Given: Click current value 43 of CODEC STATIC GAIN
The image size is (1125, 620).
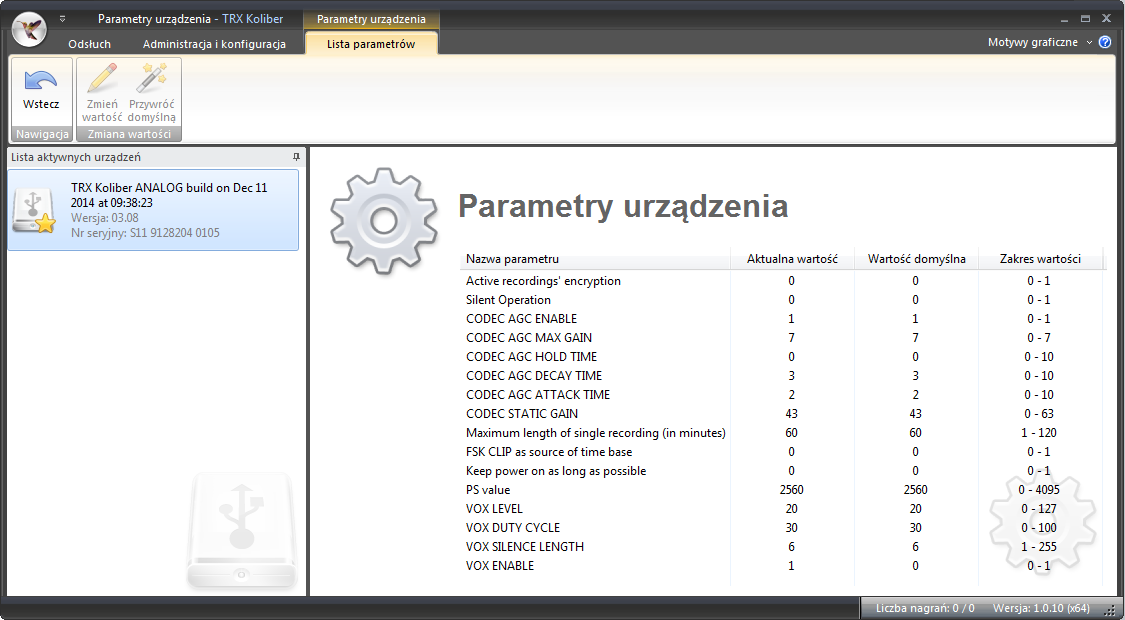Looking at the screenshot, I should click(x=791, y=414).
